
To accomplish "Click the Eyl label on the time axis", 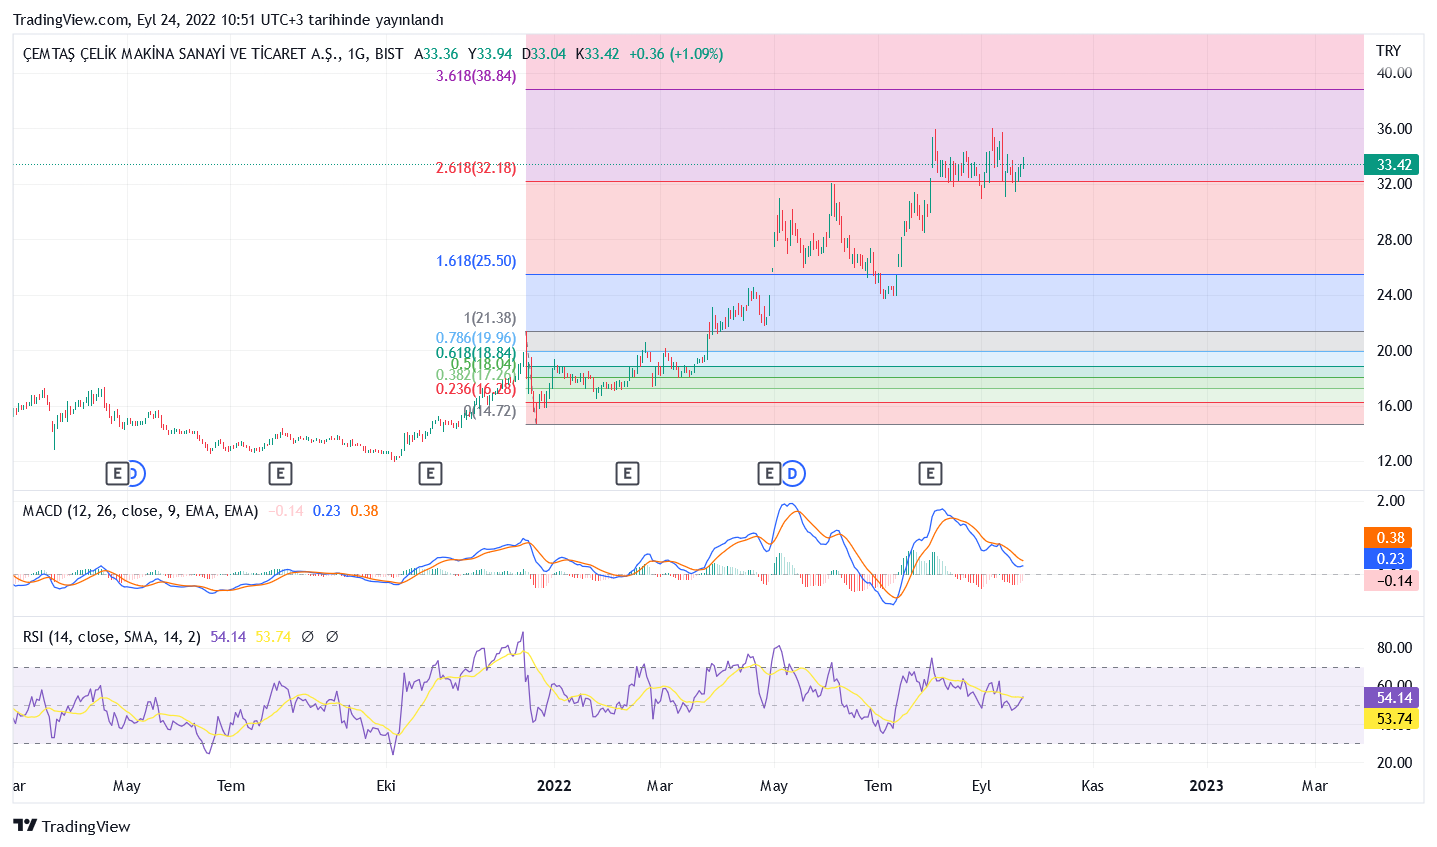I will pyautogui.click(x=981, y=786).
